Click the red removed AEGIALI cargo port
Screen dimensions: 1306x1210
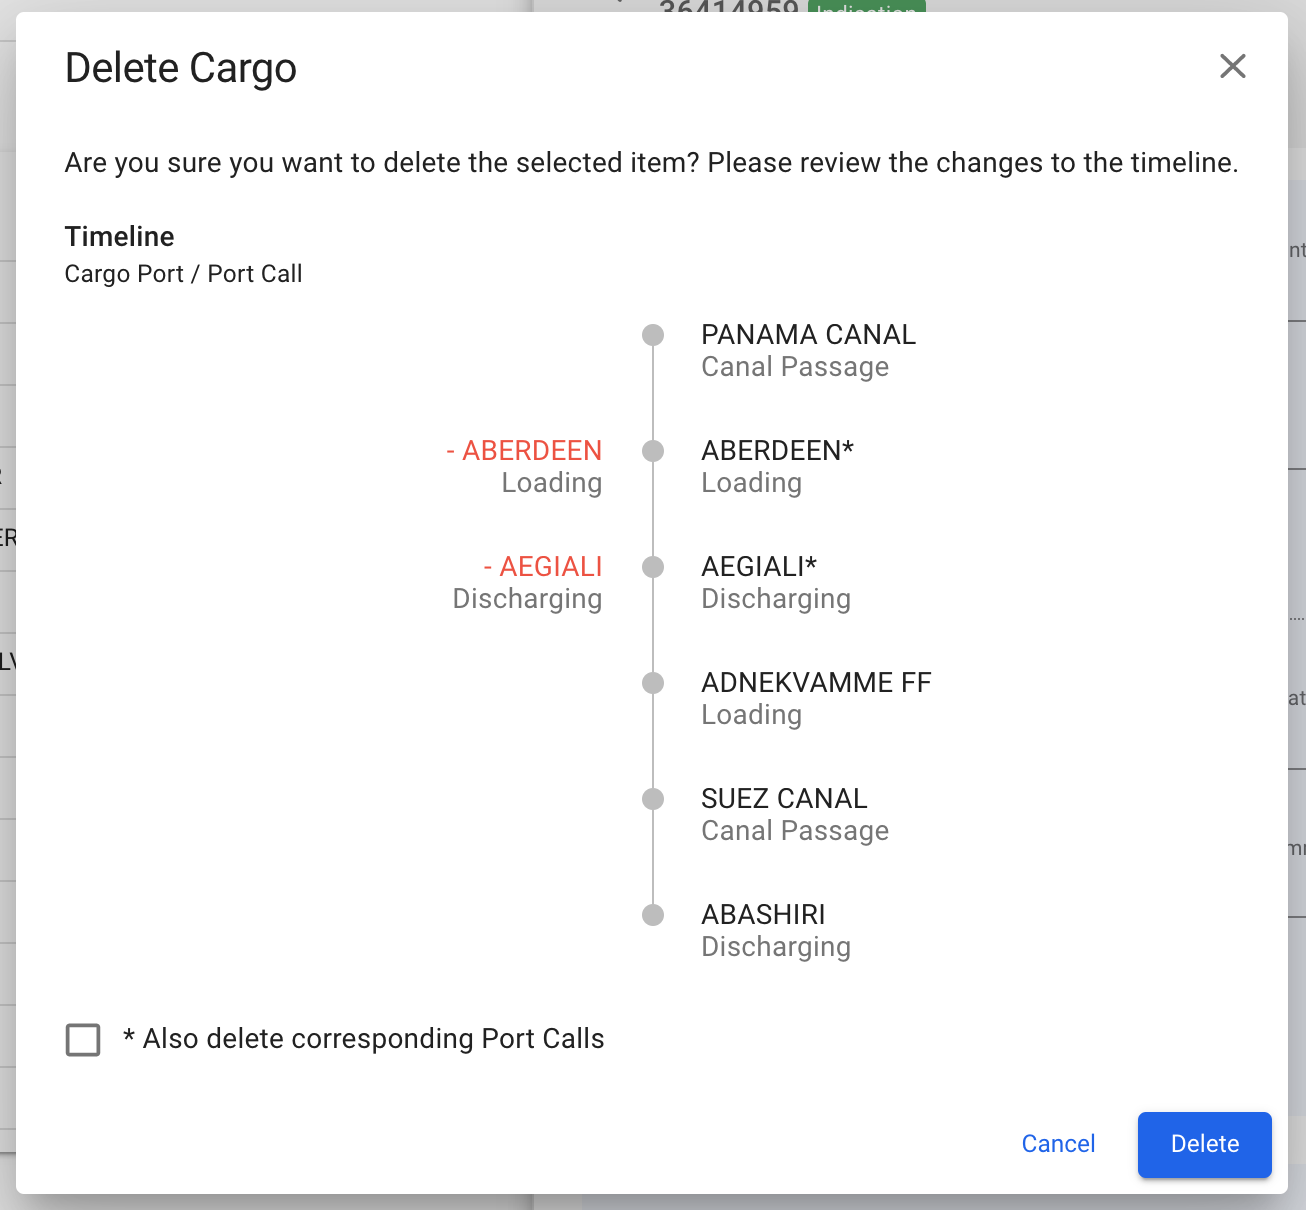pos(543,567)
